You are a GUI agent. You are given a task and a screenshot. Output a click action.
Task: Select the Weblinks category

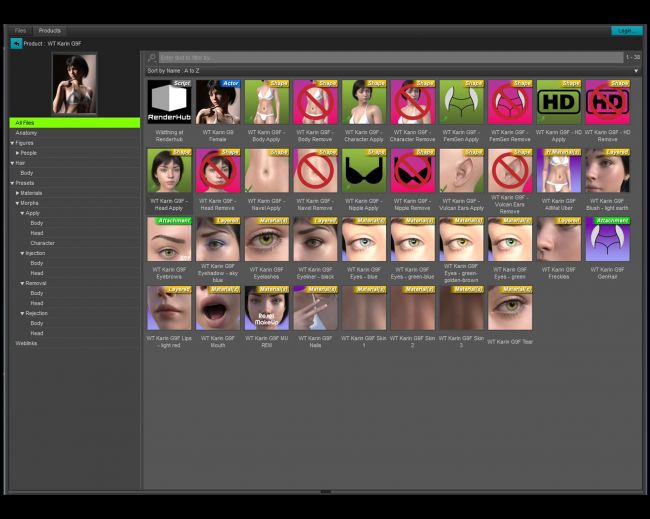[x=26, y=343]
